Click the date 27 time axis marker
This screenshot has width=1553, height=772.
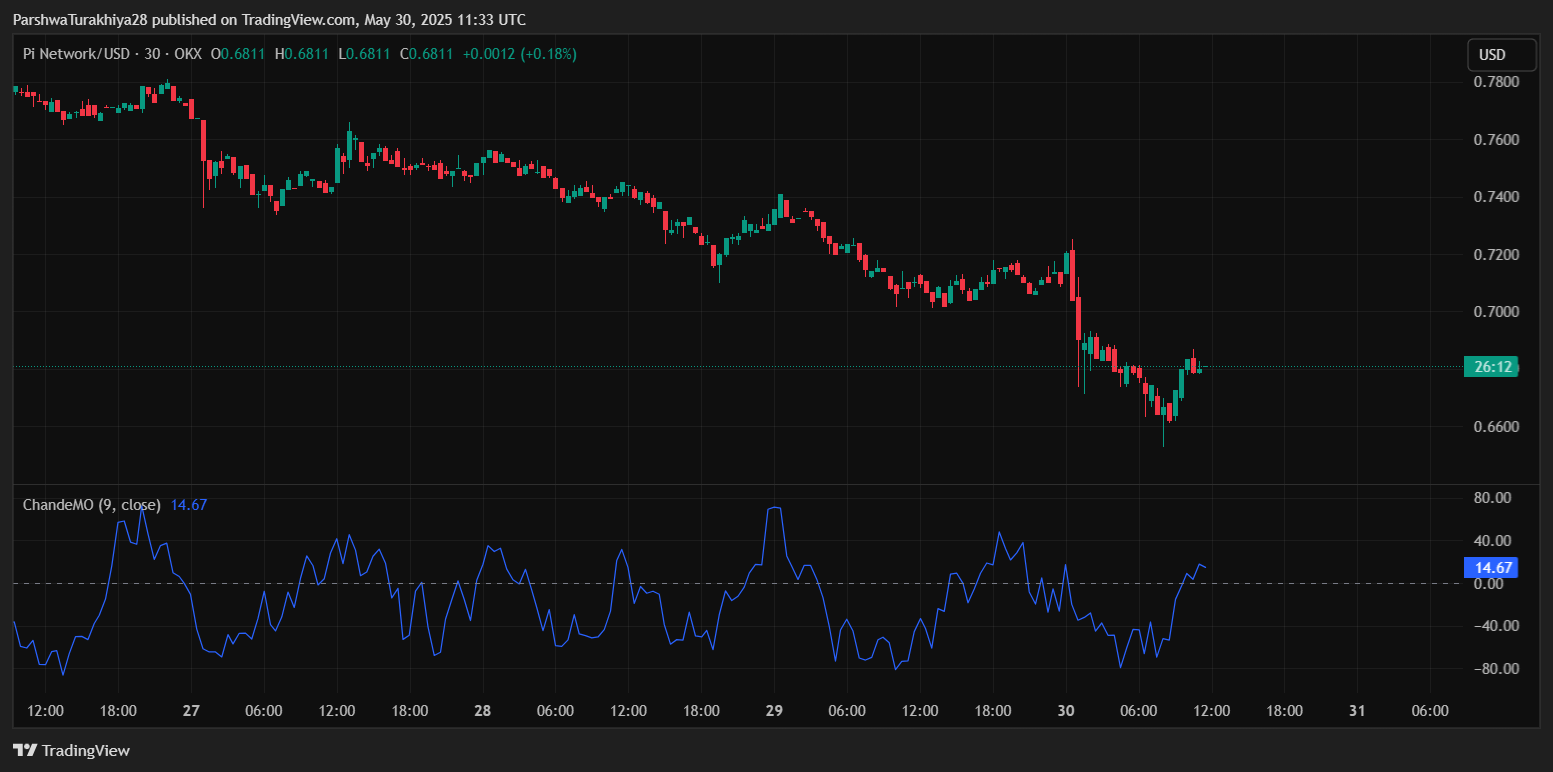(x=192, y=711)
